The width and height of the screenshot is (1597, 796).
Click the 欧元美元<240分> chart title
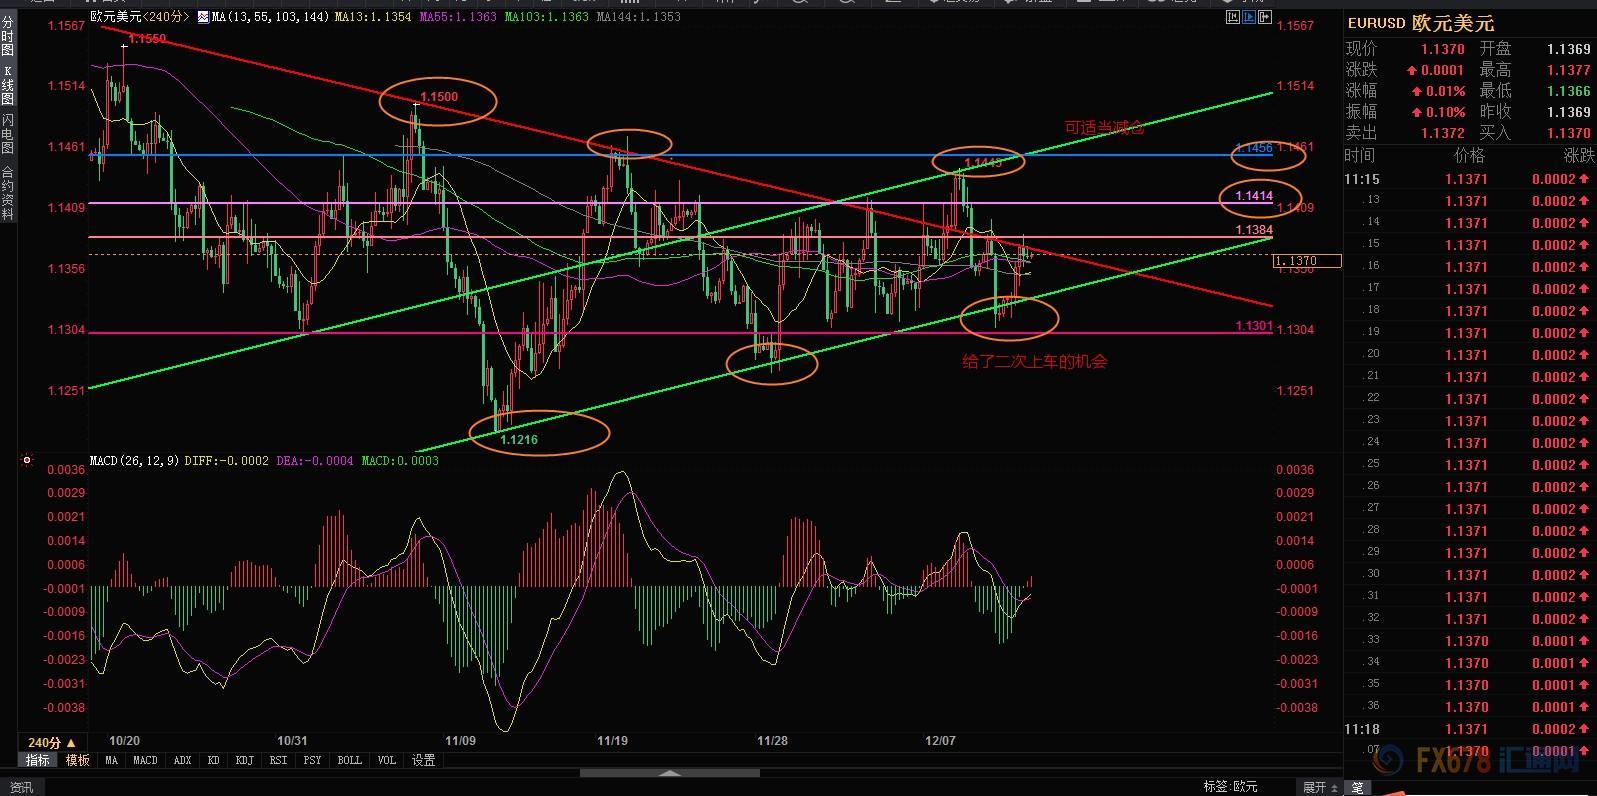tap(139, 17)
